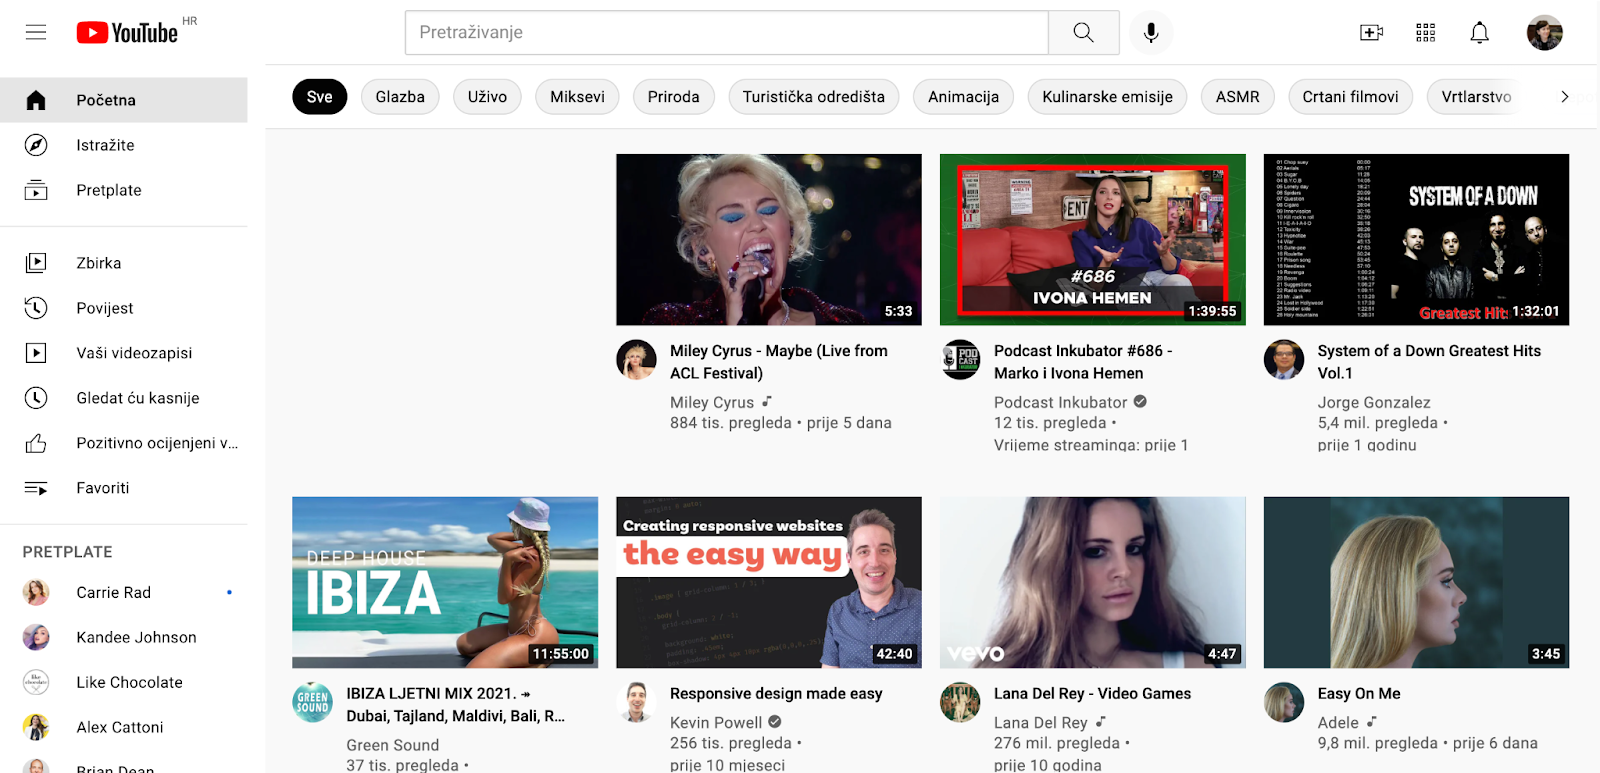Image resolution: width=1600 pixels, height=773 pixels.
Task: Open Easy On Me video title
Action: (1359, 694)
